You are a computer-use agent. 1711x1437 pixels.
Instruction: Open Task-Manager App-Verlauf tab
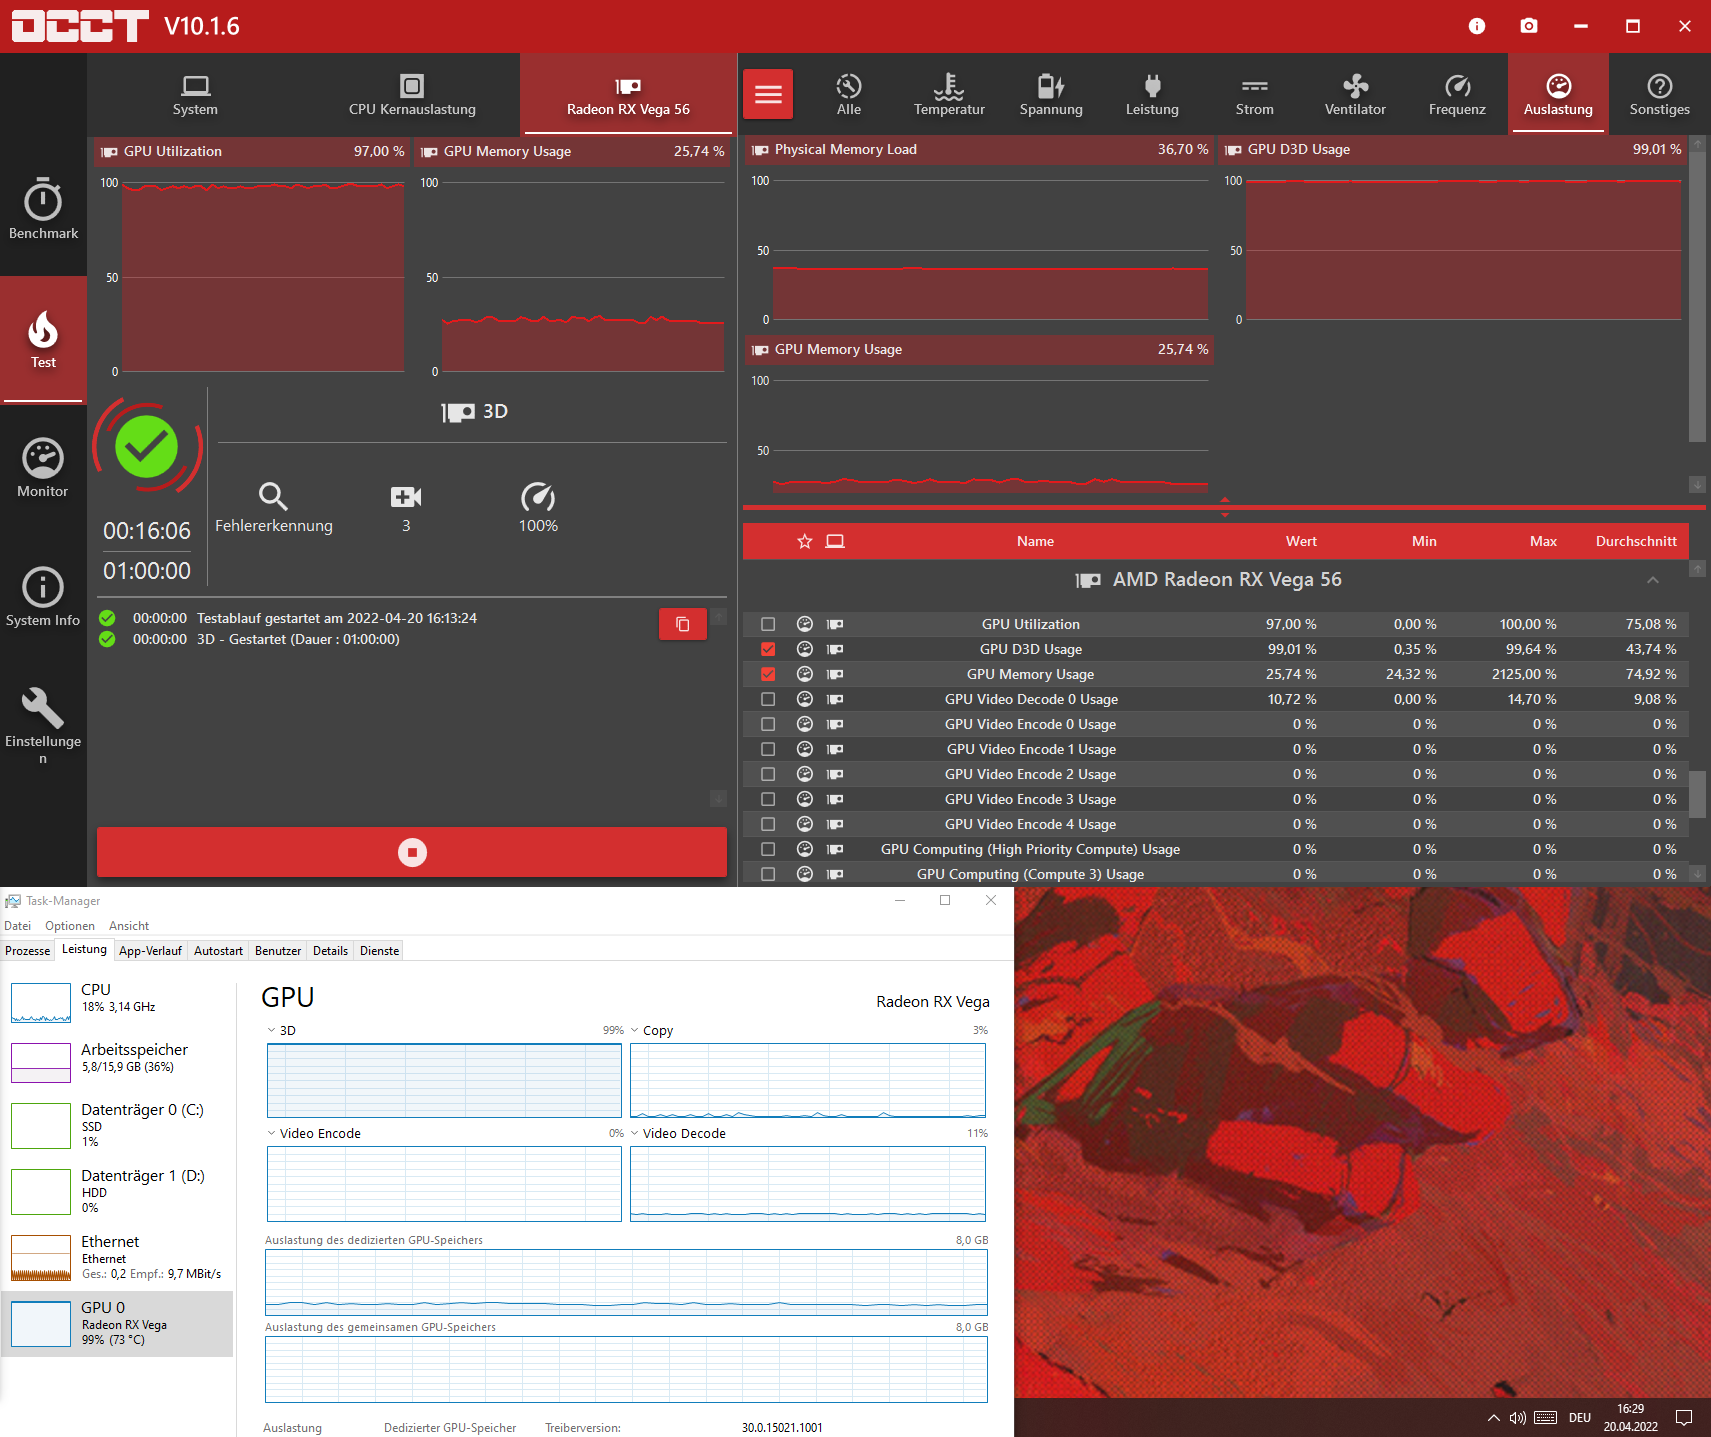pos(150,951)
